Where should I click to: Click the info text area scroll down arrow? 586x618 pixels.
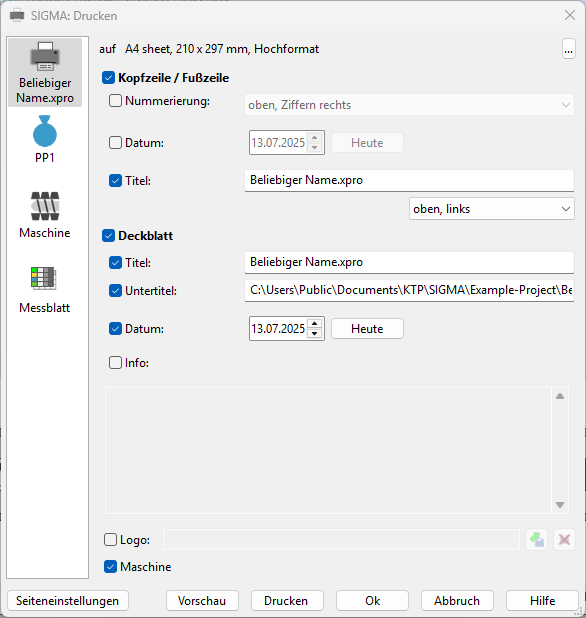(560, 505)
